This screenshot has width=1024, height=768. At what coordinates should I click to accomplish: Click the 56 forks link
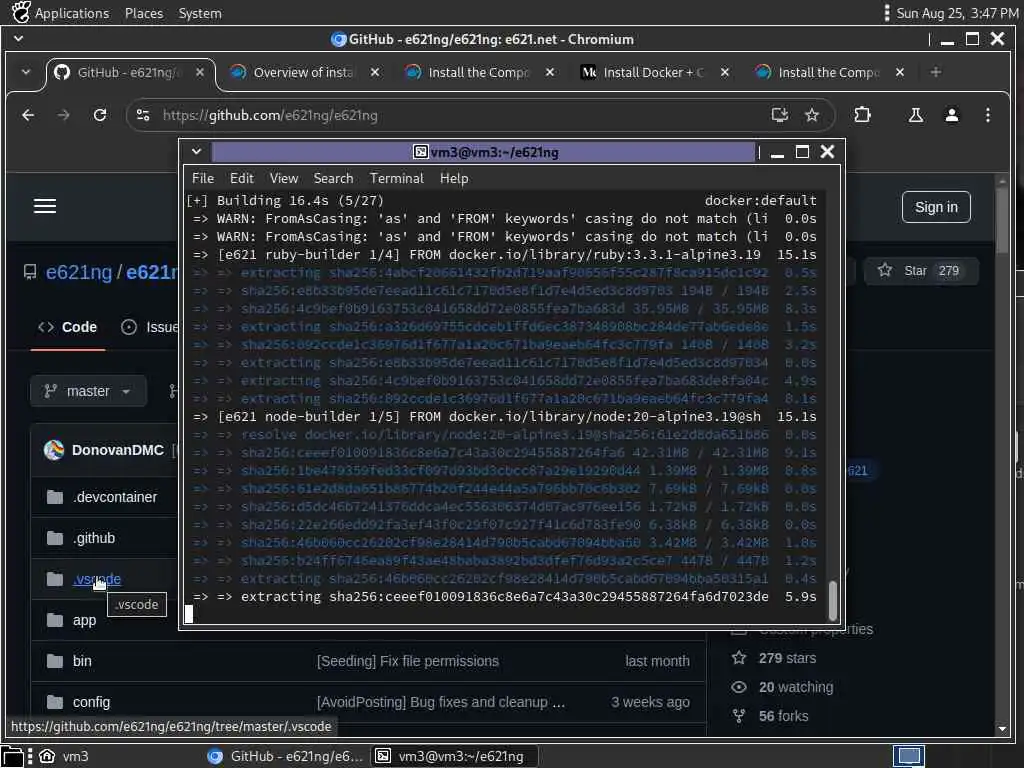[783, 716]
